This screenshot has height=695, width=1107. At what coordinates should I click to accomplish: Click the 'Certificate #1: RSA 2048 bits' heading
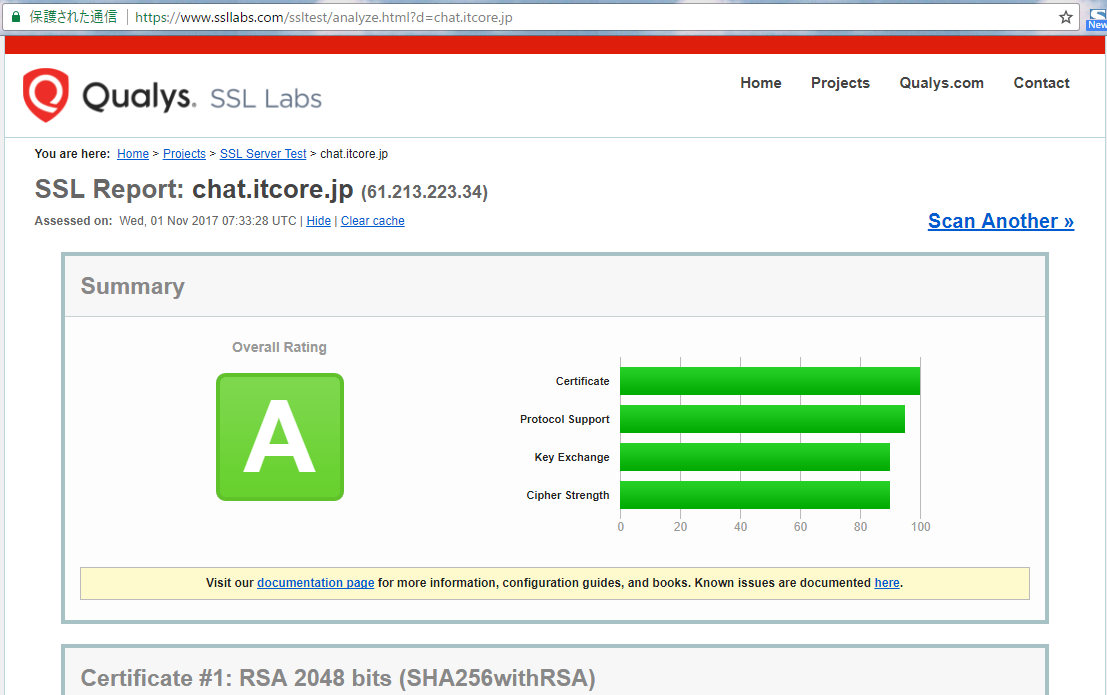338,678
